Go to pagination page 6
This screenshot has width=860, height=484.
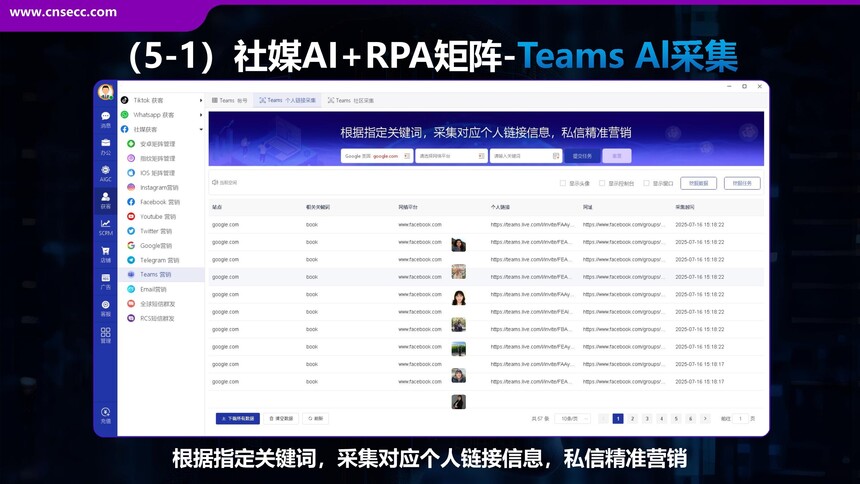pos(691,419)
